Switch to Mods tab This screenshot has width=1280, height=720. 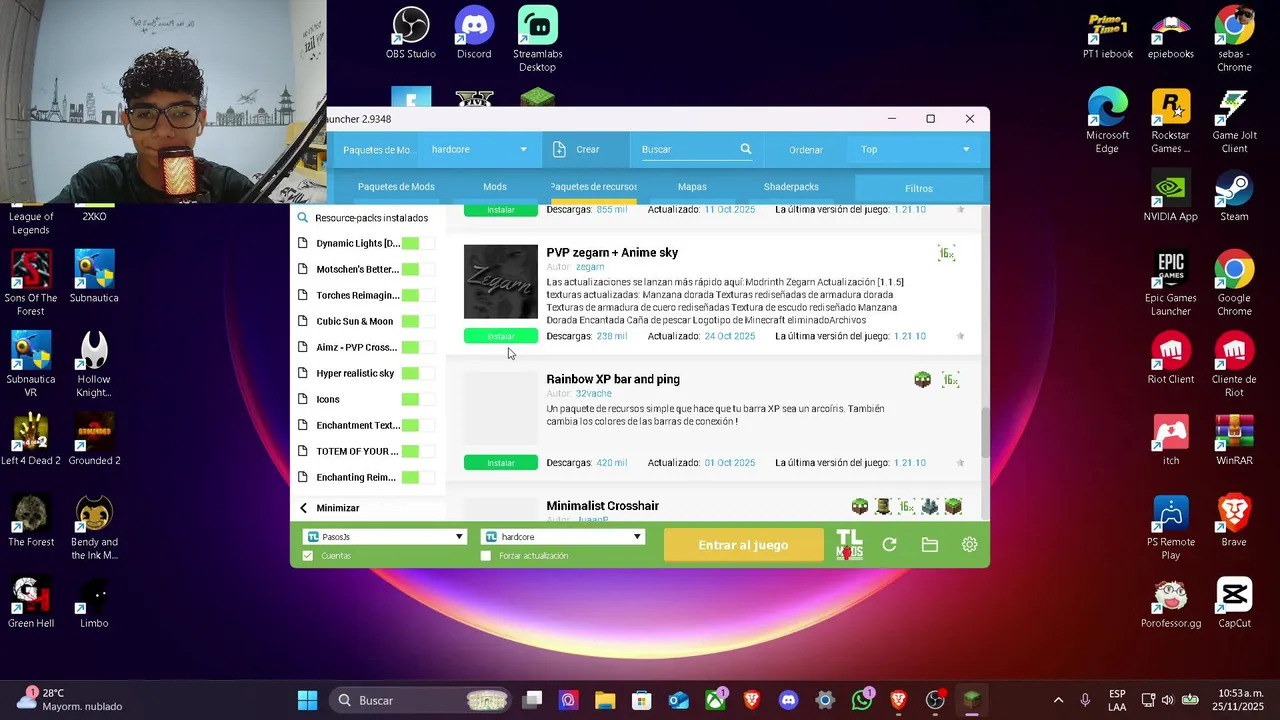pyautogui.click(x=495, y=187)
